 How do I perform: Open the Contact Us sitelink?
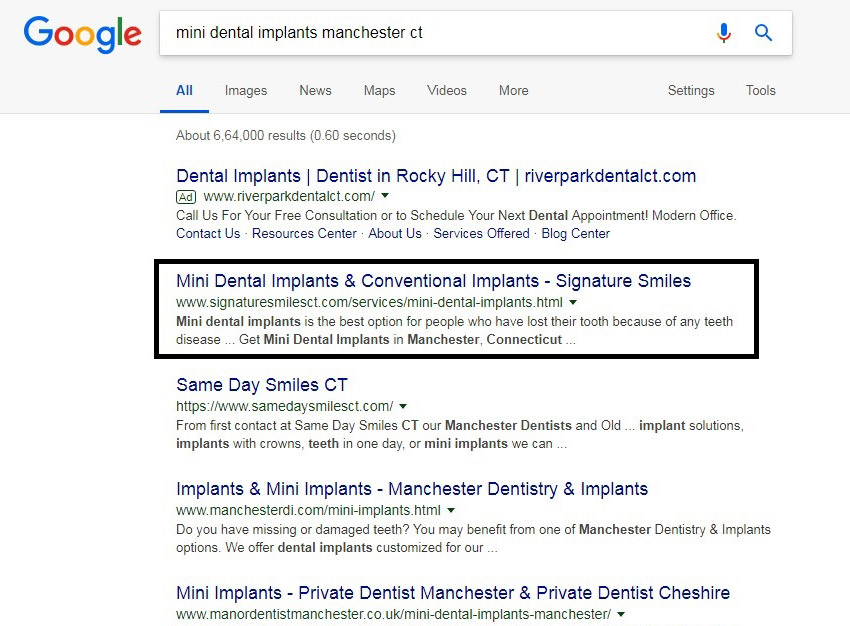[x=208, y=234]
